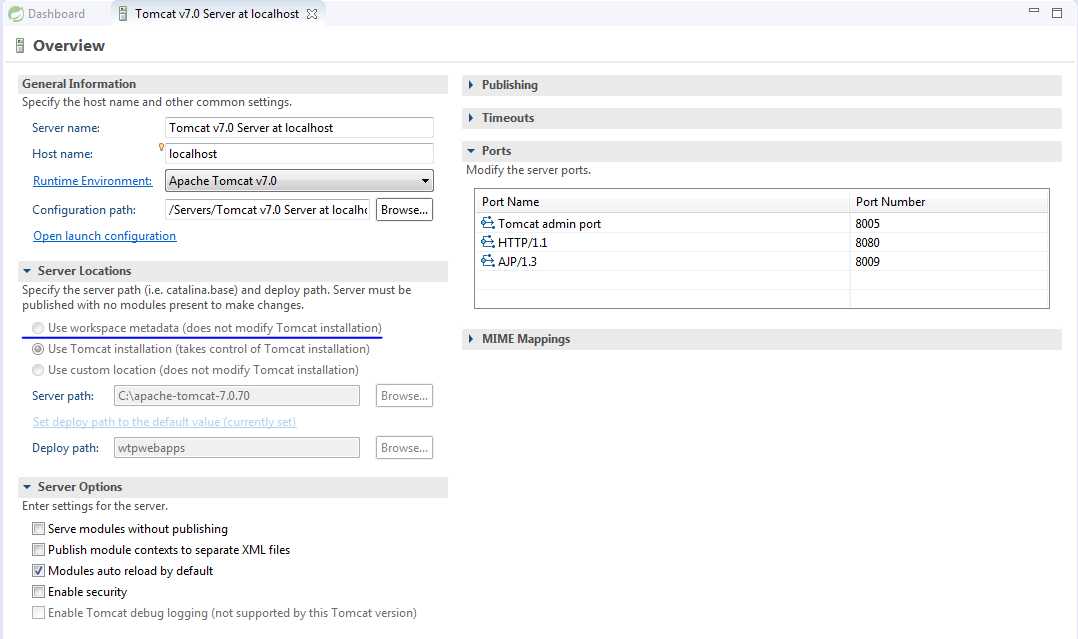Select port number 8080 cell
The height and width of the screenshot is (639, 1078).
tap(868, 243)
